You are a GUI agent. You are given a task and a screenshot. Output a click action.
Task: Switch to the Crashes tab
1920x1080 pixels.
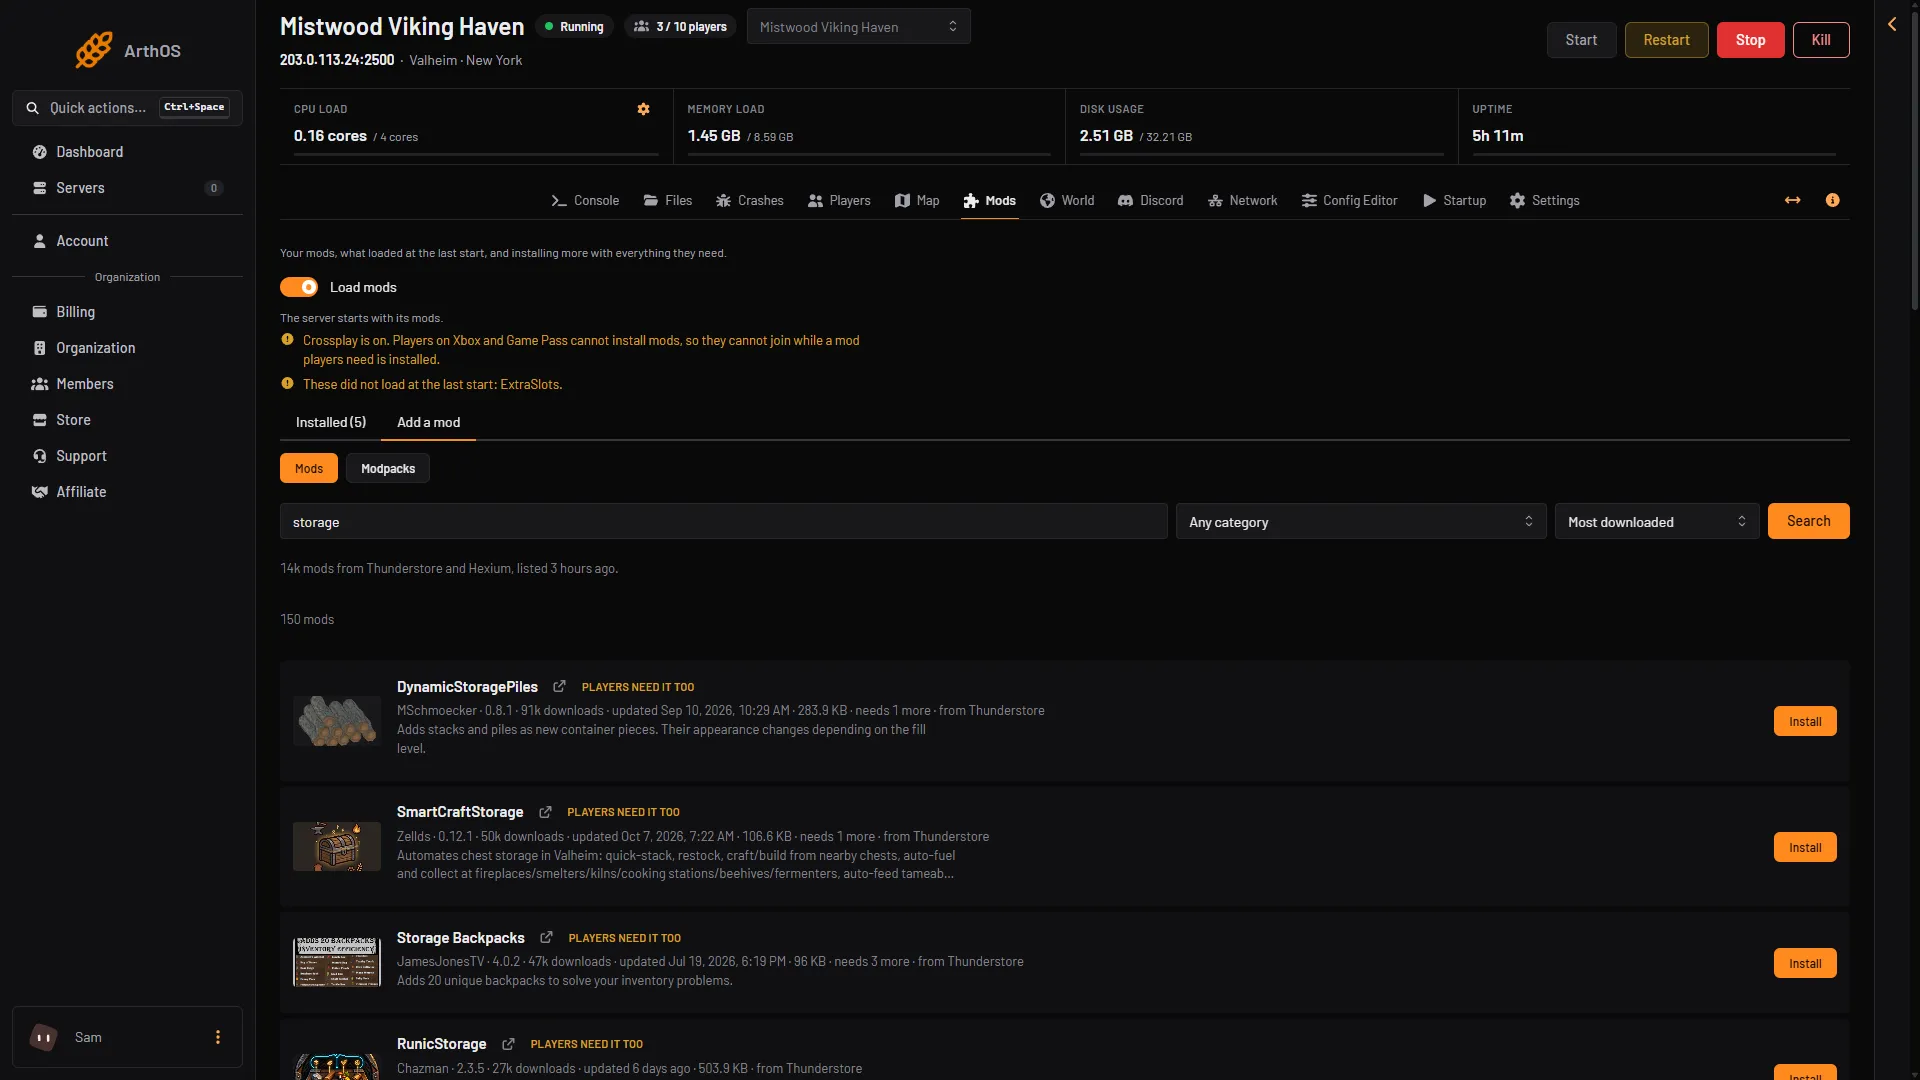tap(750, 200)
